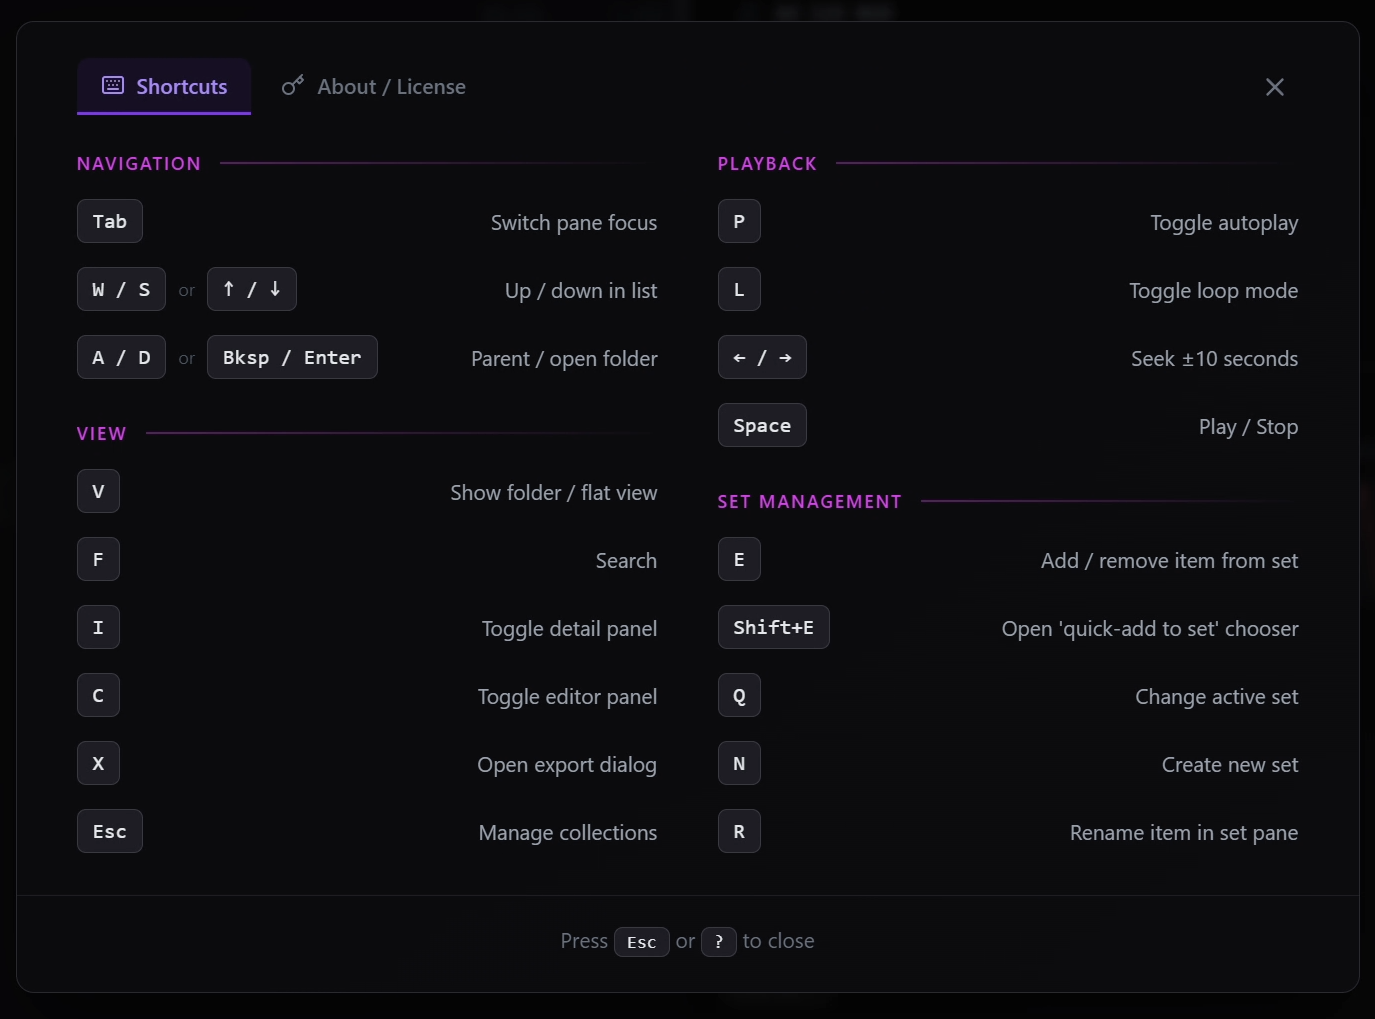The width and height of the screenshot is (1375, 1019).
Task: Click the Toggle loop mode label
Action: pyautogui.click(x=1213, y=291)
